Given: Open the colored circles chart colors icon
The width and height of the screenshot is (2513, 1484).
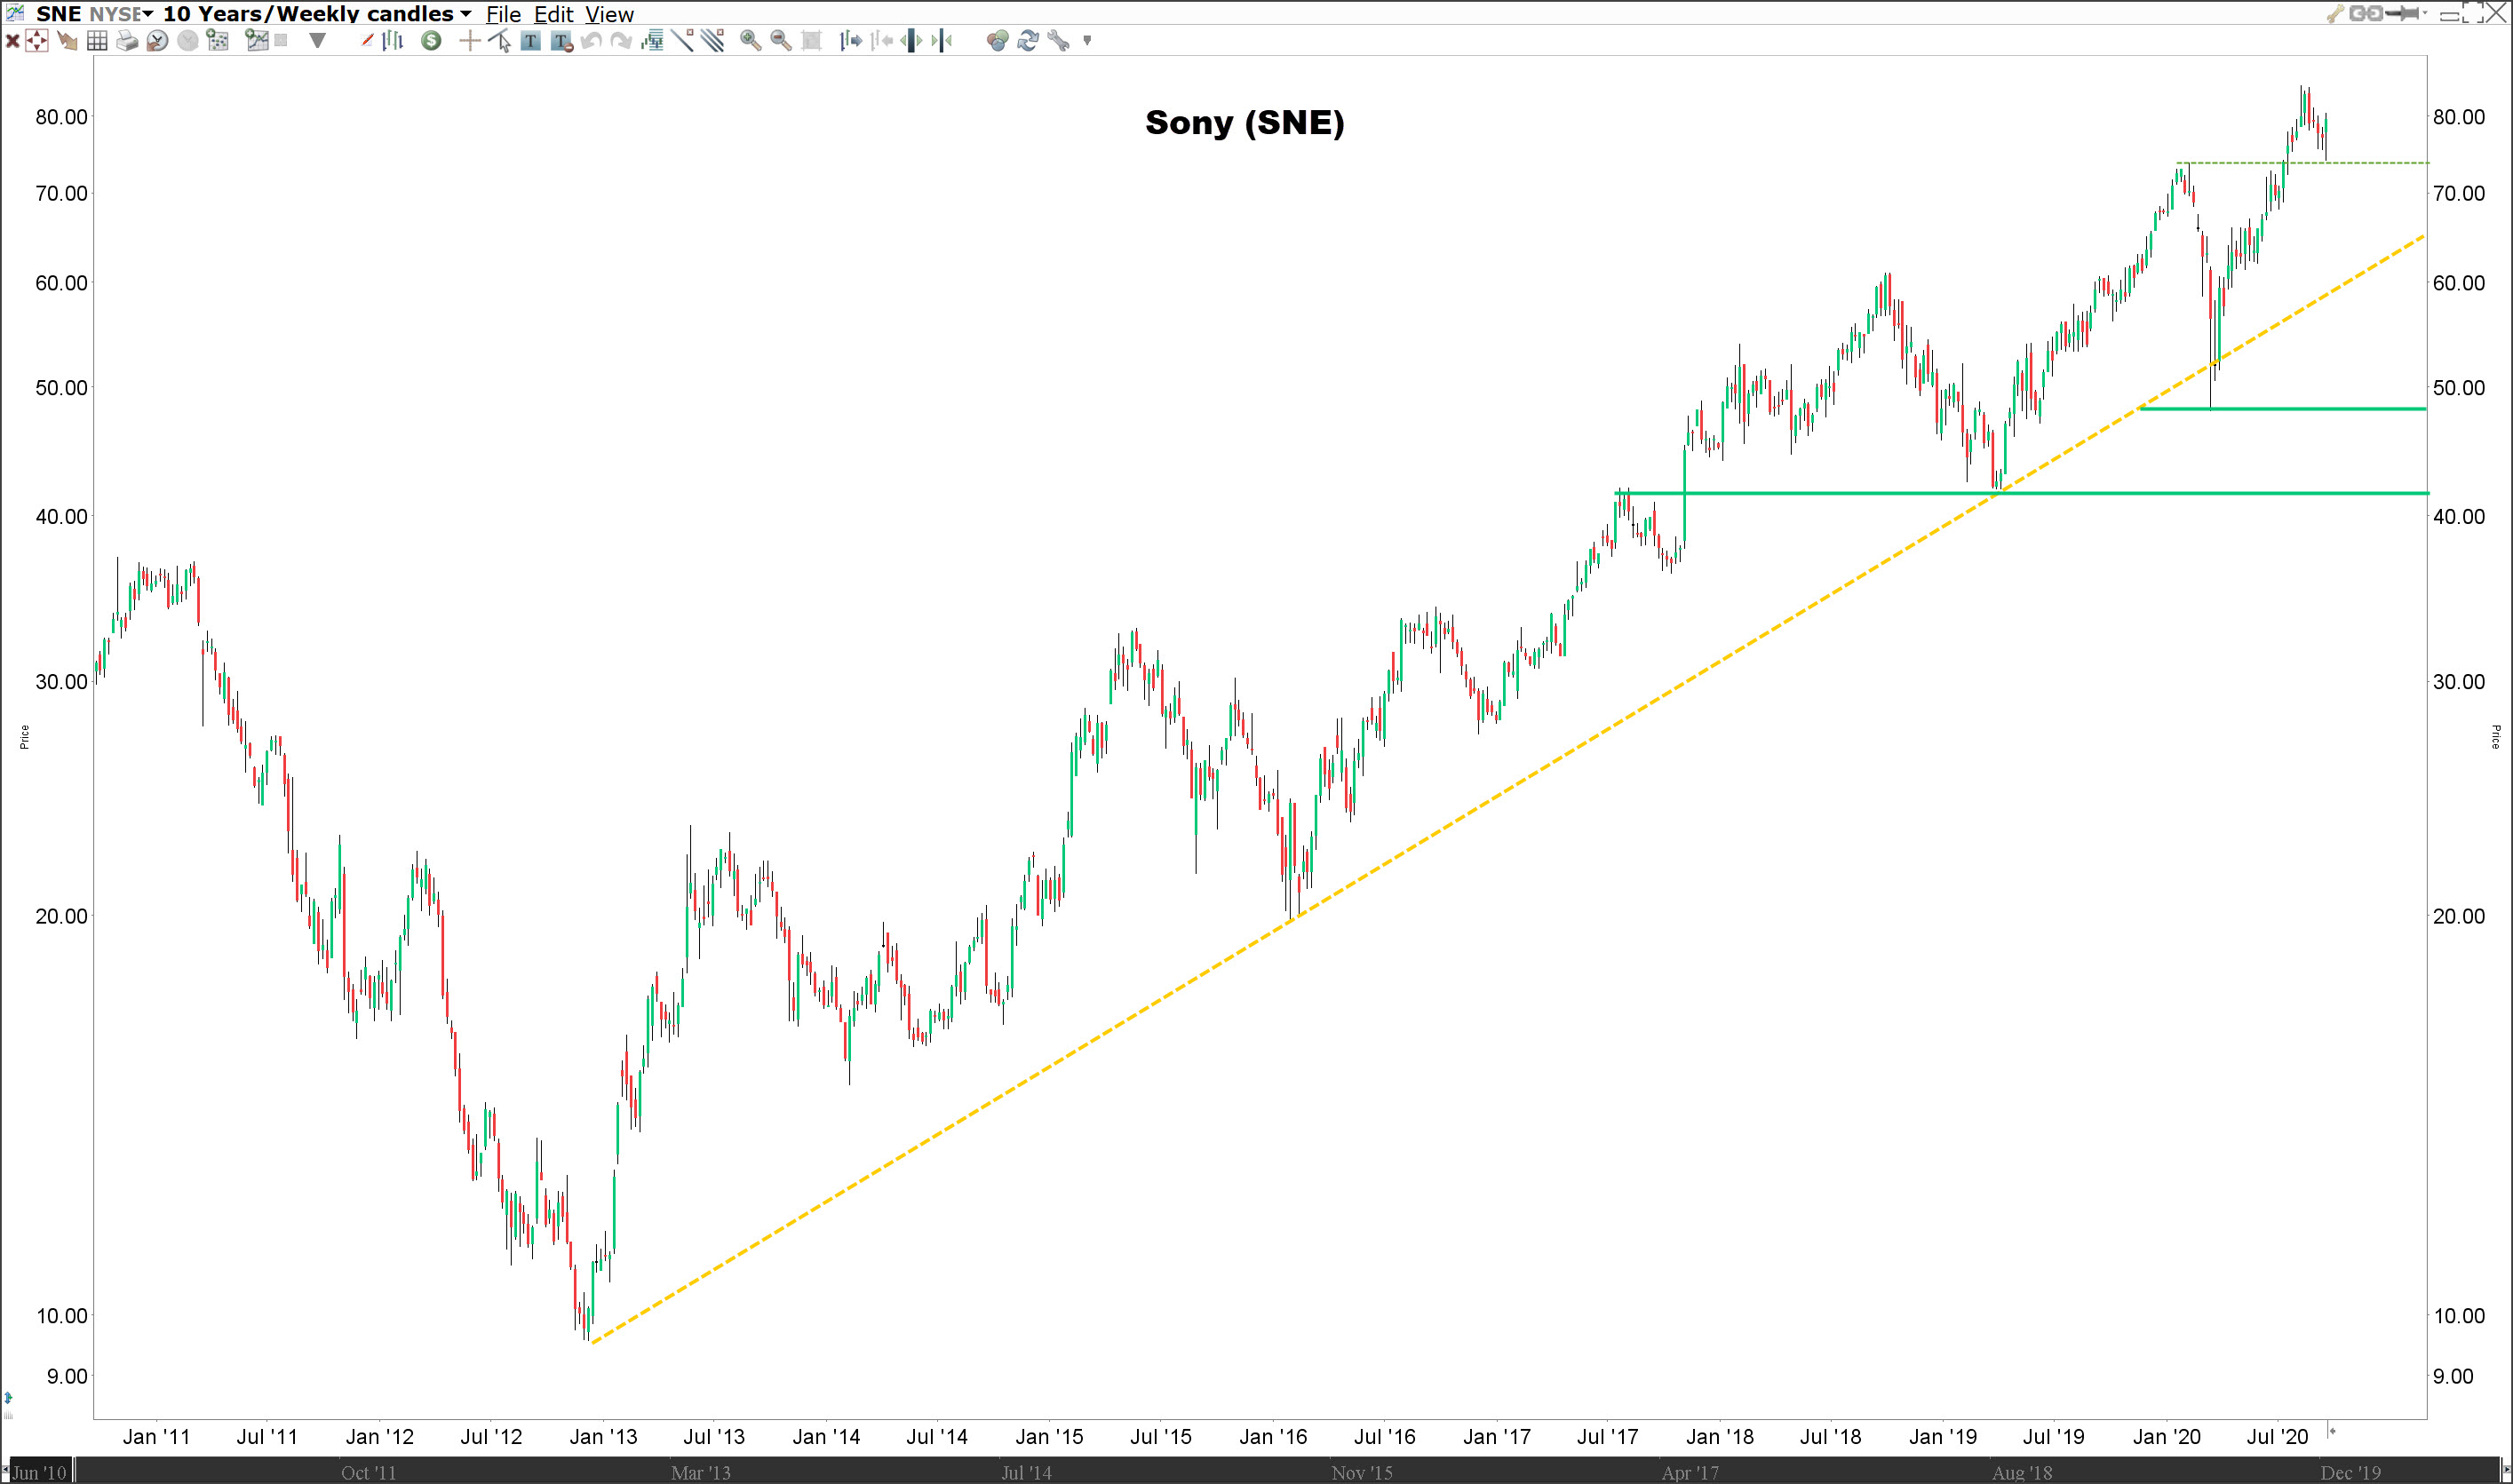Looking at the screenshot, I should (x=997, y=41).
